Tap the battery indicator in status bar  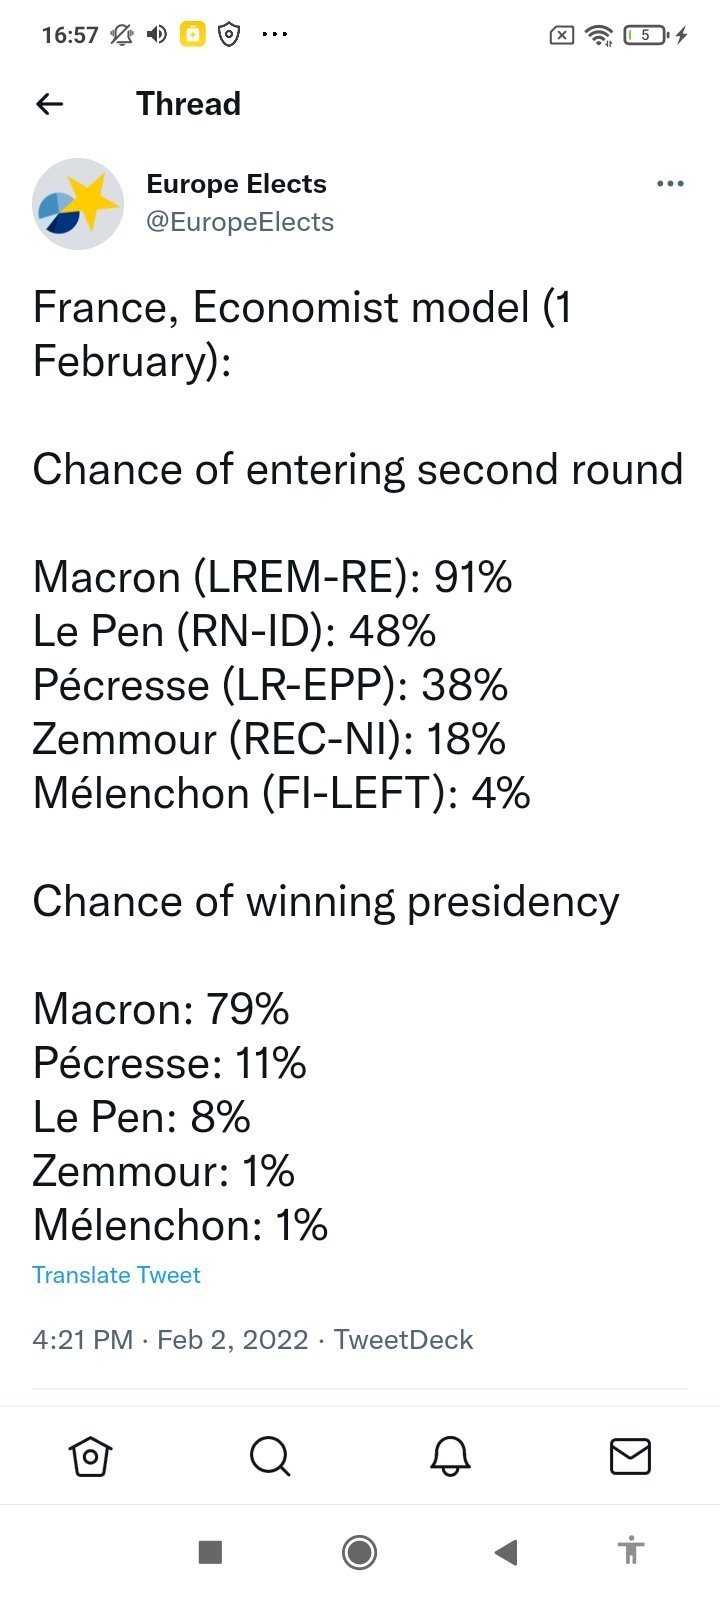coord(646,35)
